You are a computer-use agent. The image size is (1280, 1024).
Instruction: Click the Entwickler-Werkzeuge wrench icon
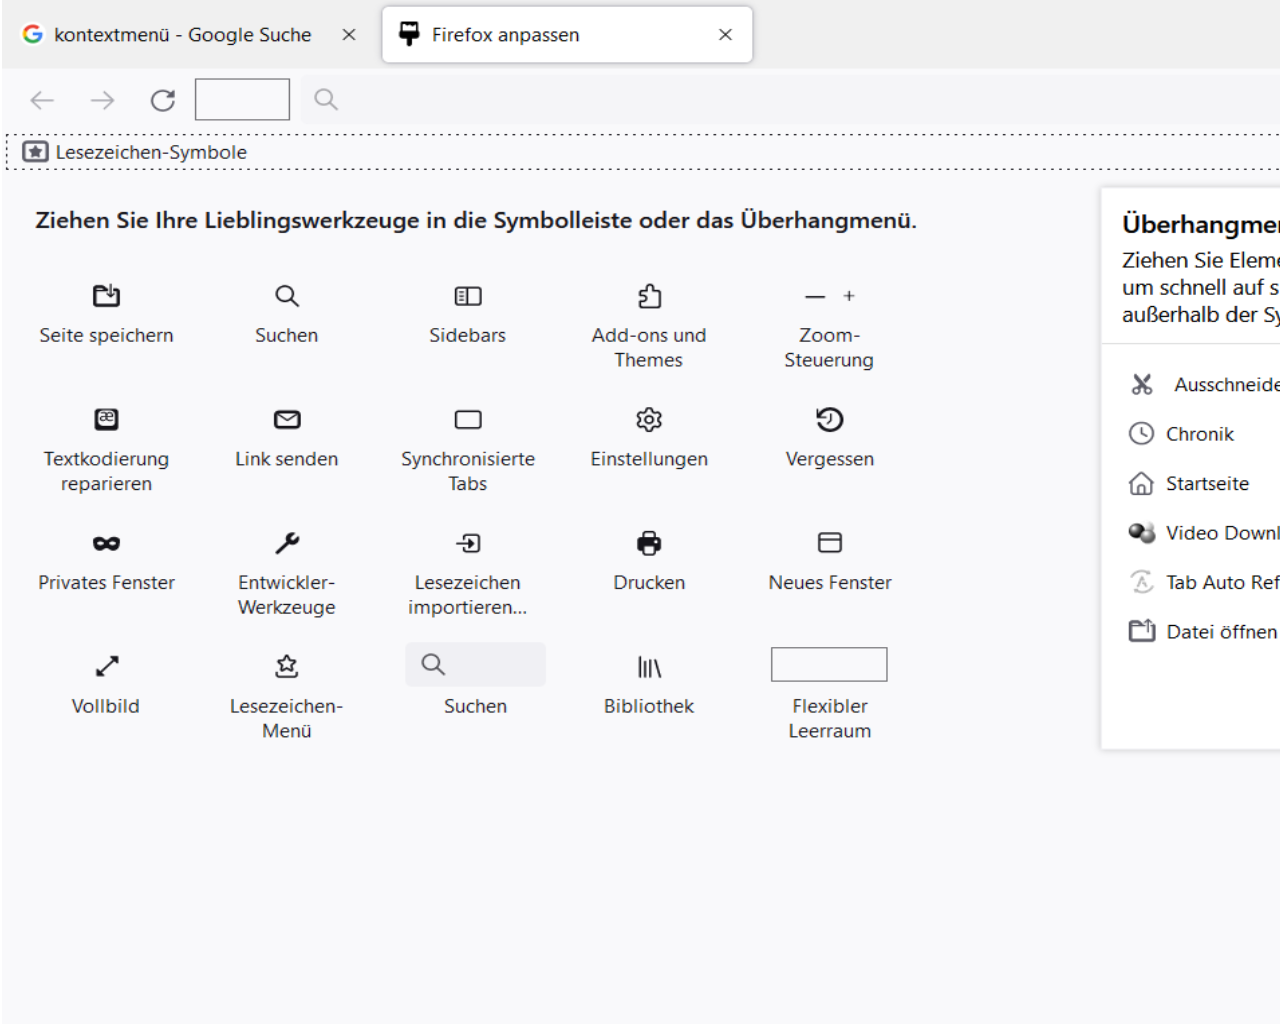[x=287, y=543]
